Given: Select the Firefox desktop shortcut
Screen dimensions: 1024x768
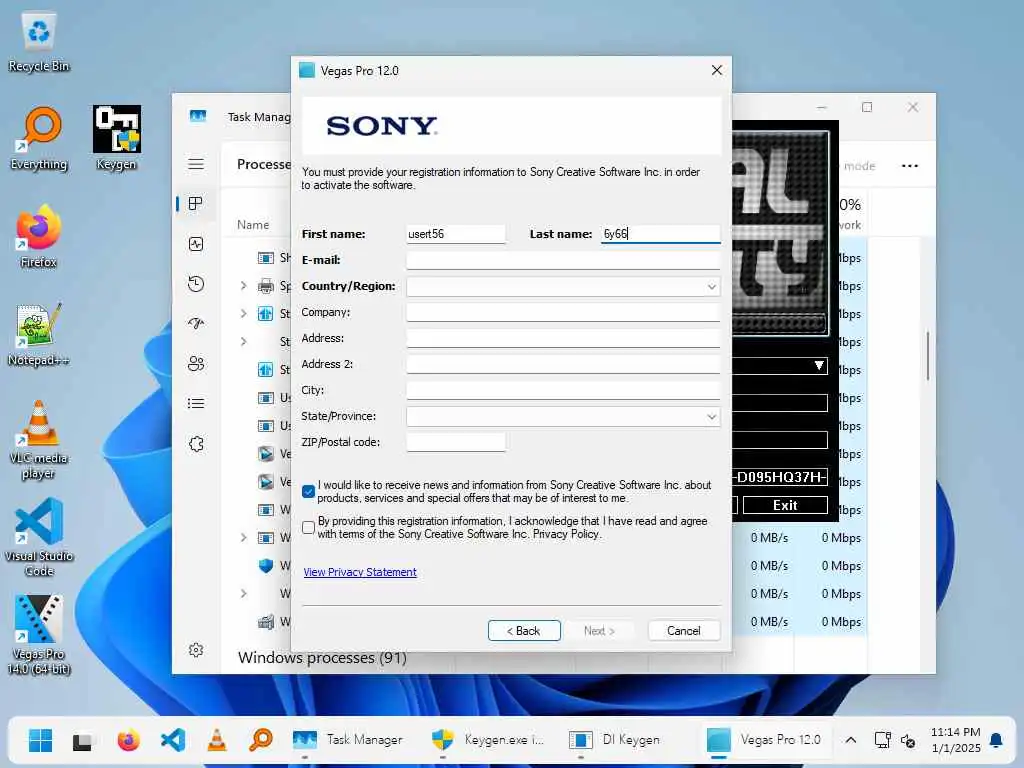Looking at the screenshot, I should click(39, 236).
